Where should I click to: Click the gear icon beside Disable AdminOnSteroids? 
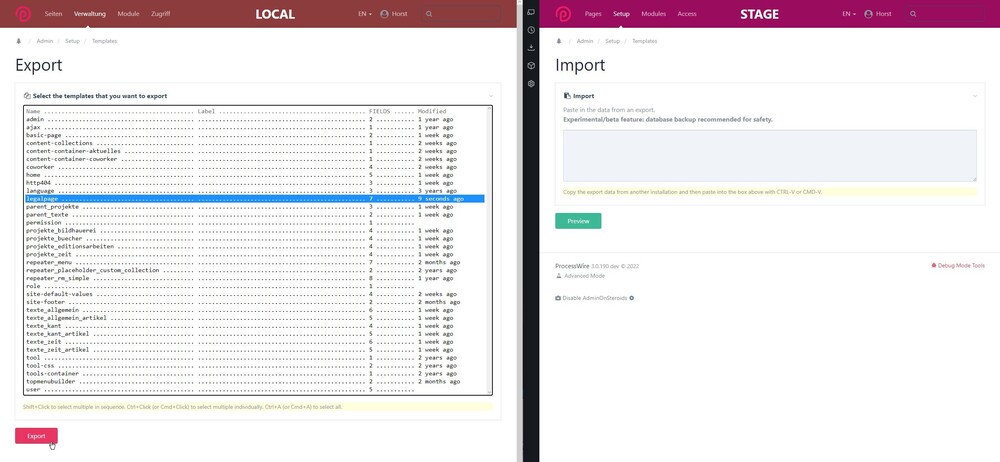pyautogui.click(x=632, y=298)
